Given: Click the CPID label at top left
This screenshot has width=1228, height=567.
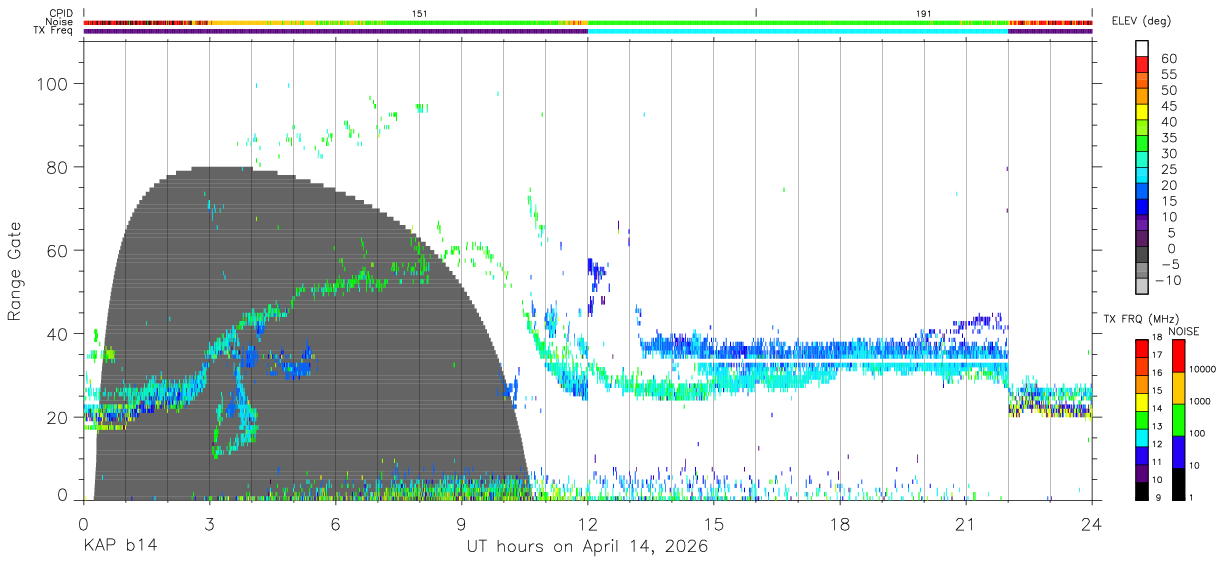Looking at the screenshot, I should (59, 13).
